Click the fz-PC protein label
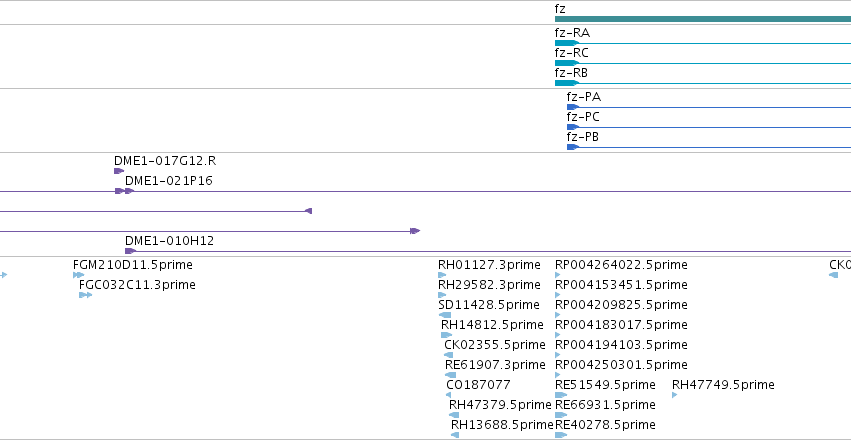This screenshot has height=440, width=851. click(x=583, y=117)
